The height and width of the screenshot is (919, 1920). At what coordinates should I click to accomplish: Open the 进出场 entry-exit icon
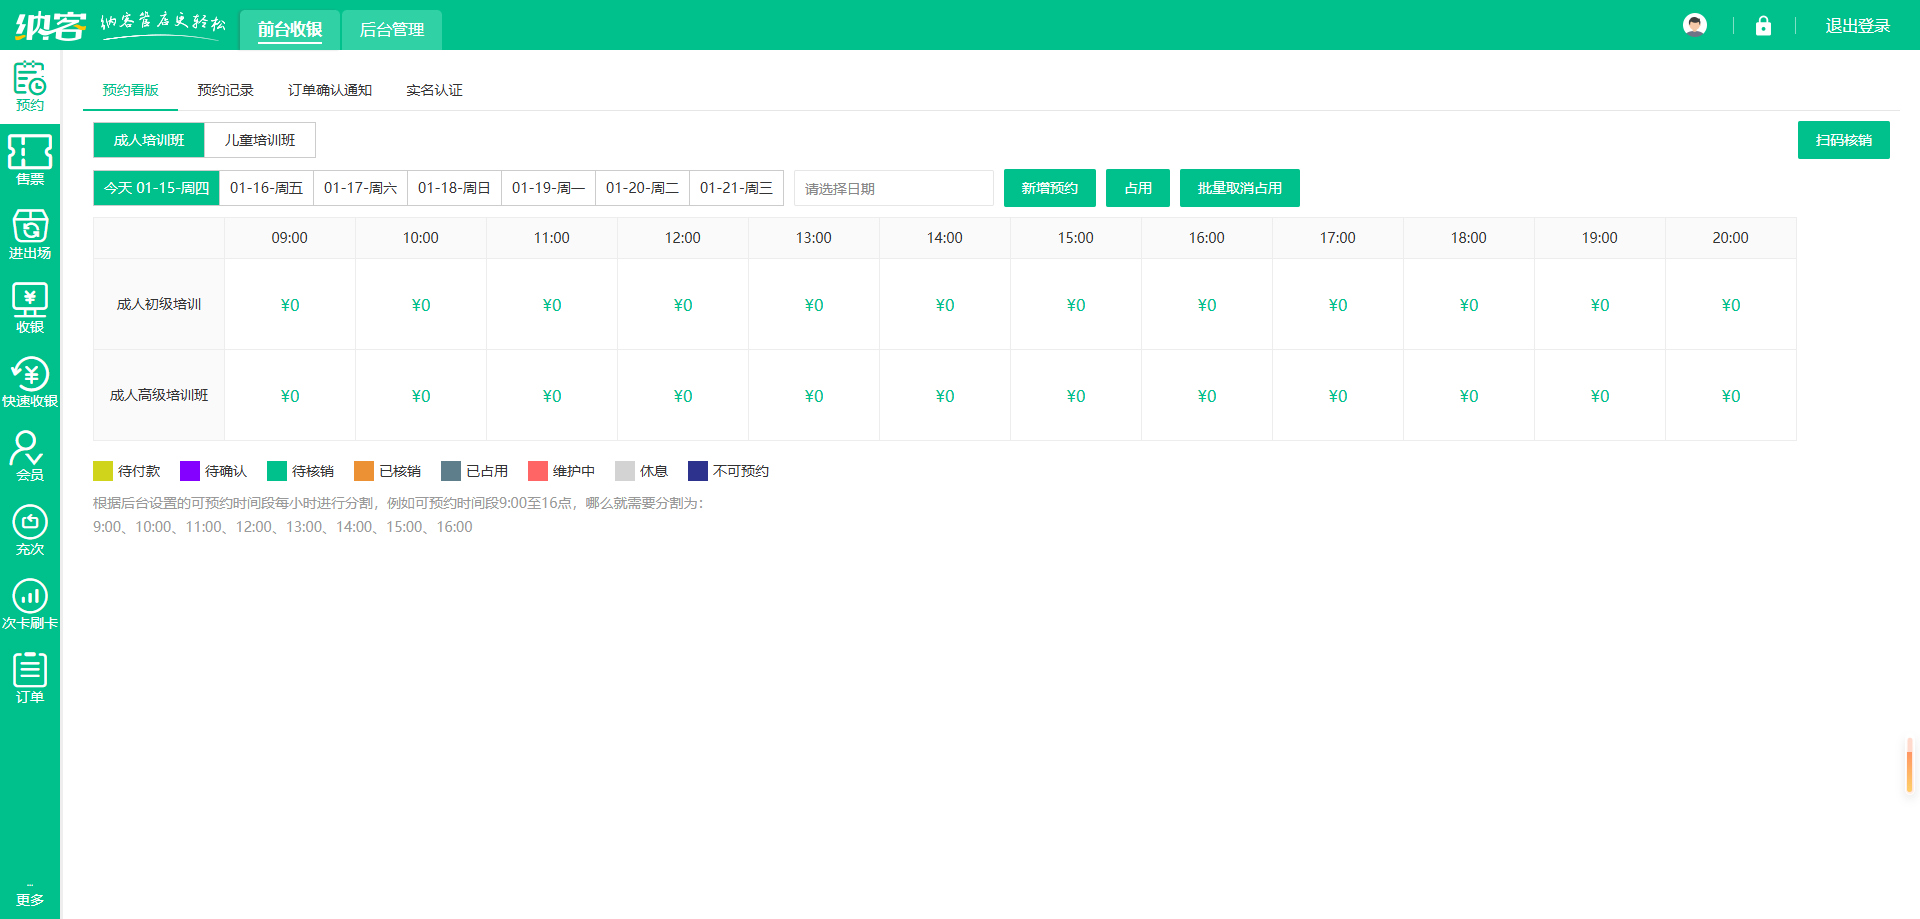[30, 234]
